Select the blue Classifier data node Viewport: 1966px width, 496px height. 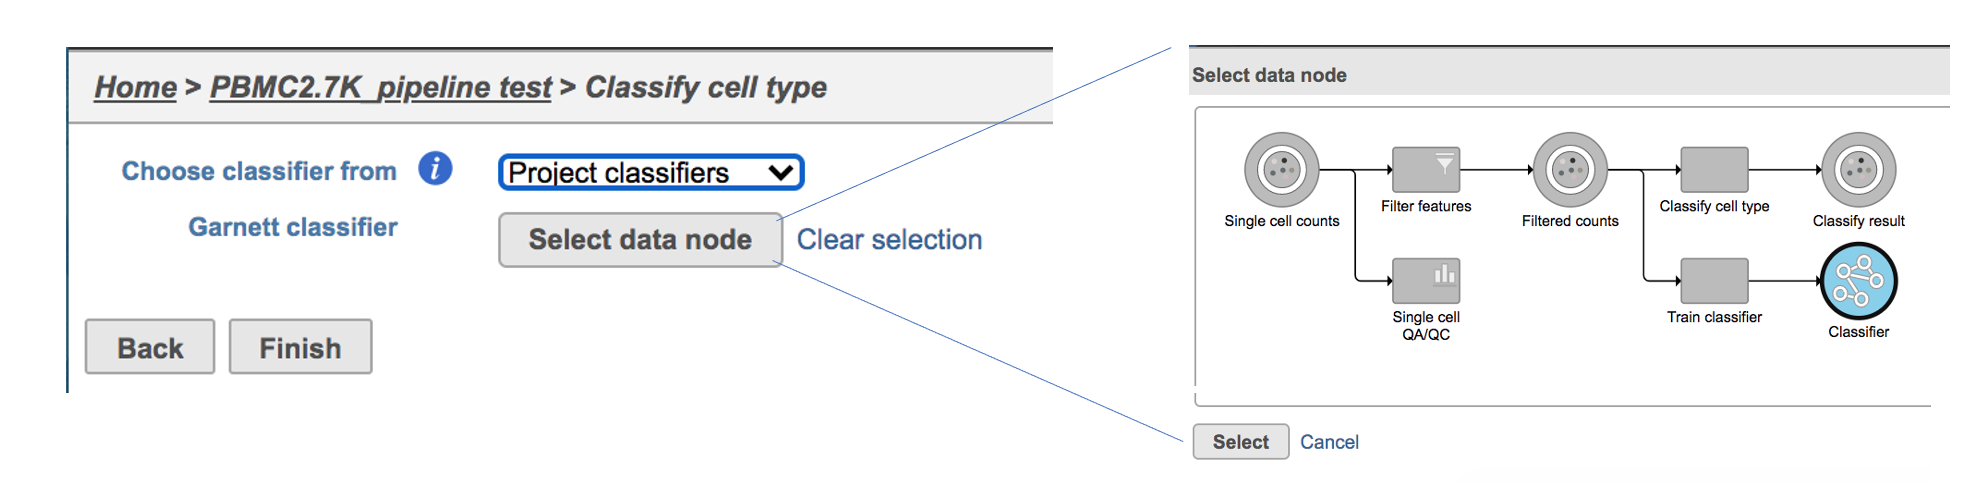(x=1858, y=281)
